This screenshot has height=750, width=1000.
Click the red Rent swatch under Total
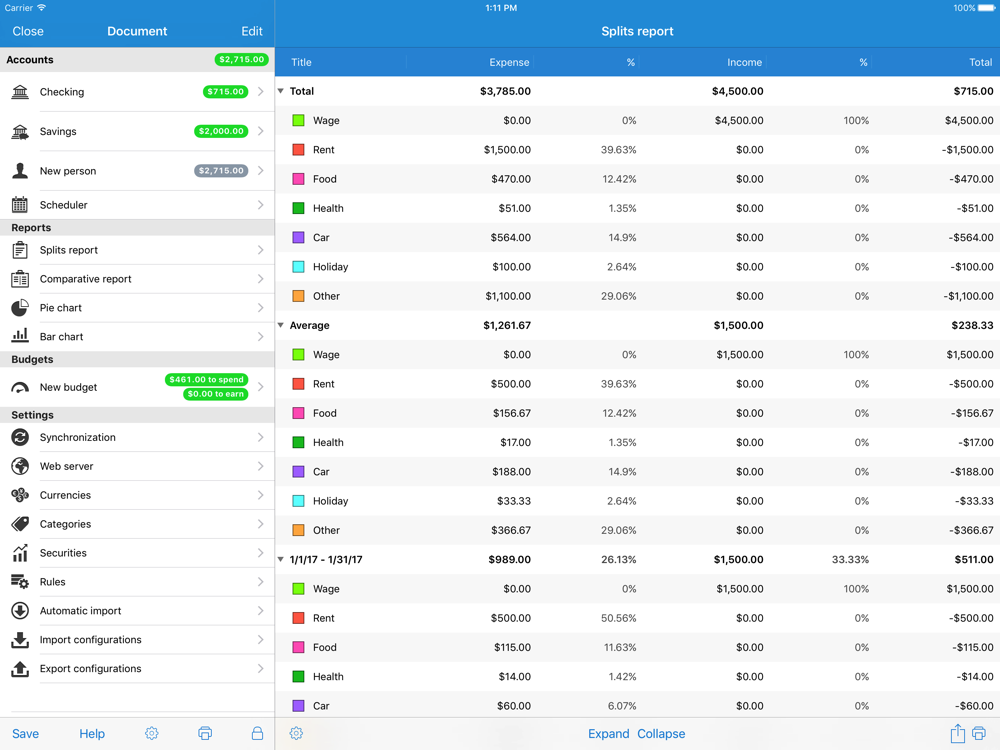[298, 150]
